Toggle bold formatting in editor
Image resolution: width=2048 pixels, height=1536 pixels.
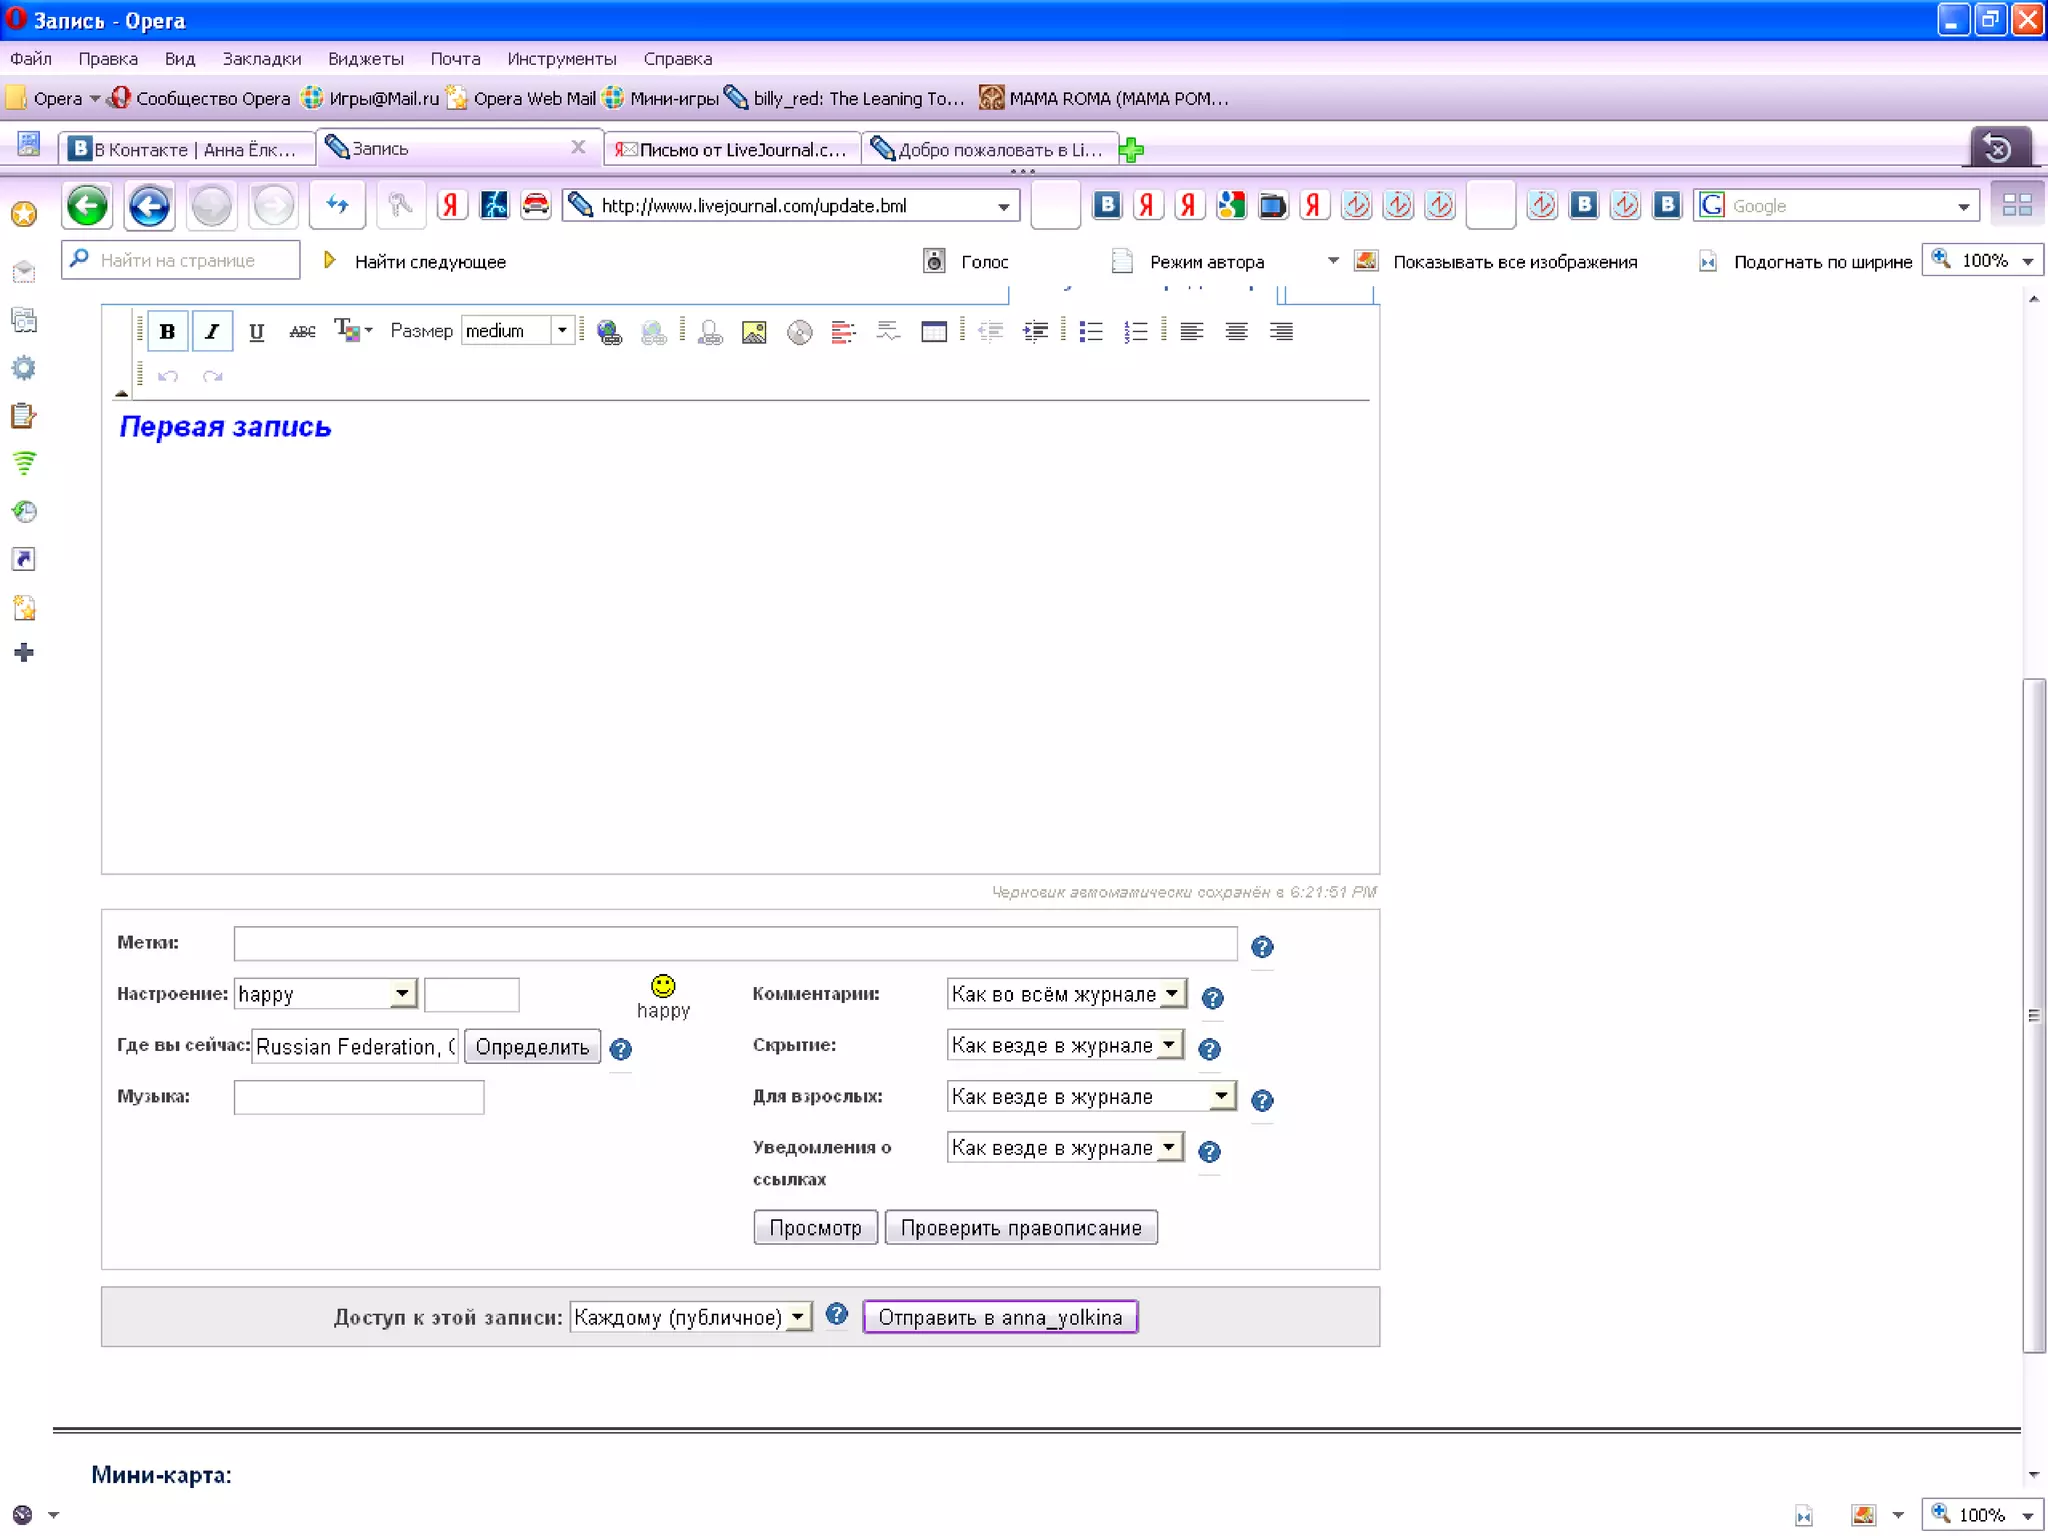pyautogui.click(x=167, y=332)
